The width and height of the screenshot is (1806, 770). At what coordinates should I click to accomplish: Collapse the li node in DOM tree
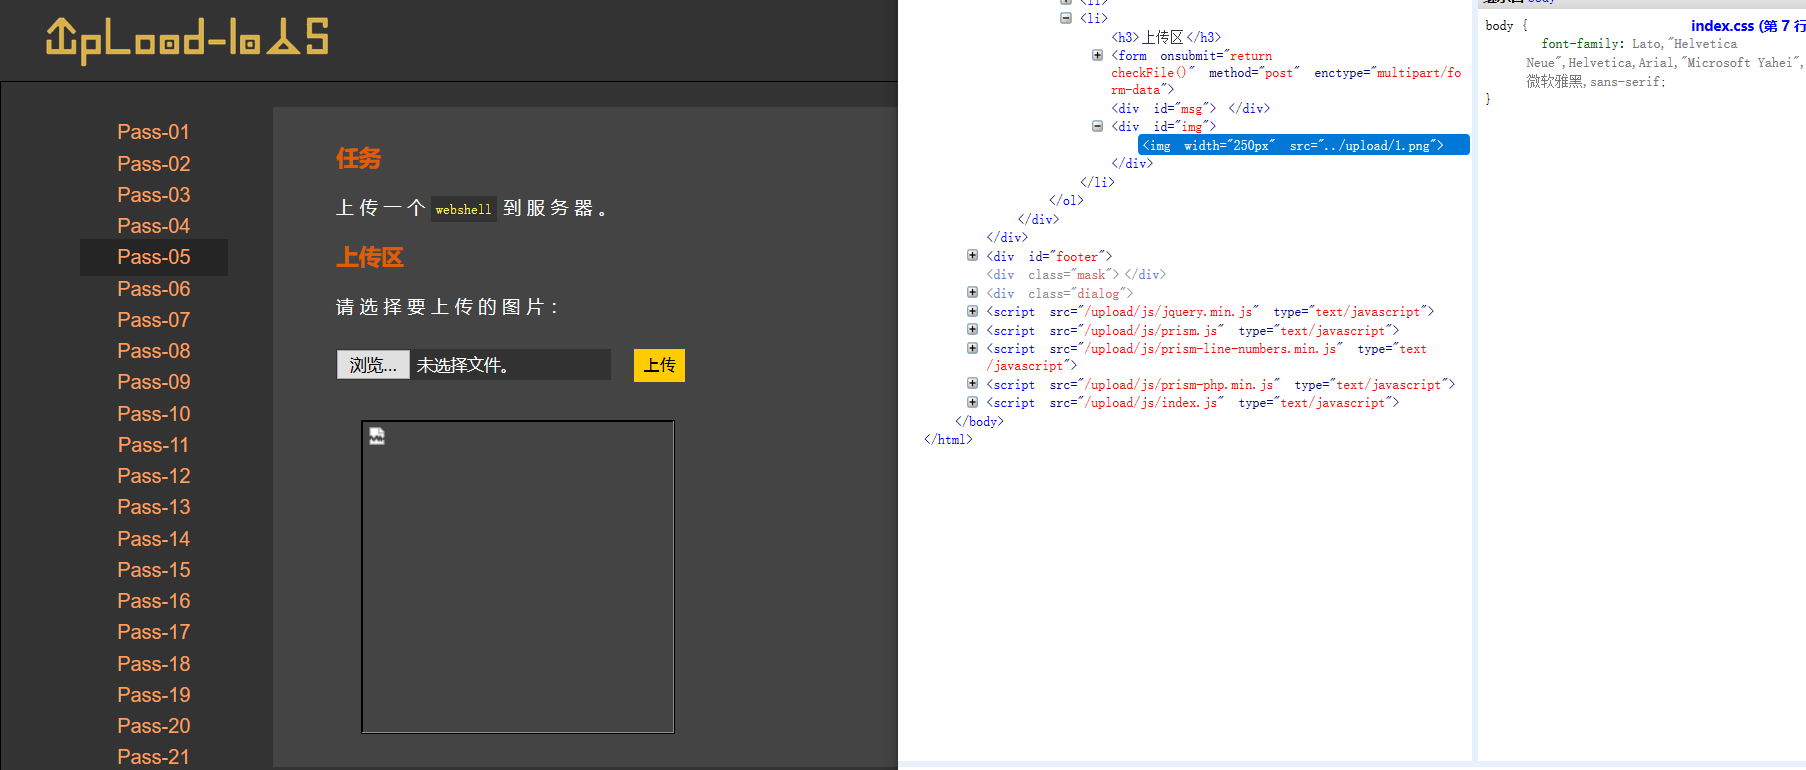coord(1066,18)
